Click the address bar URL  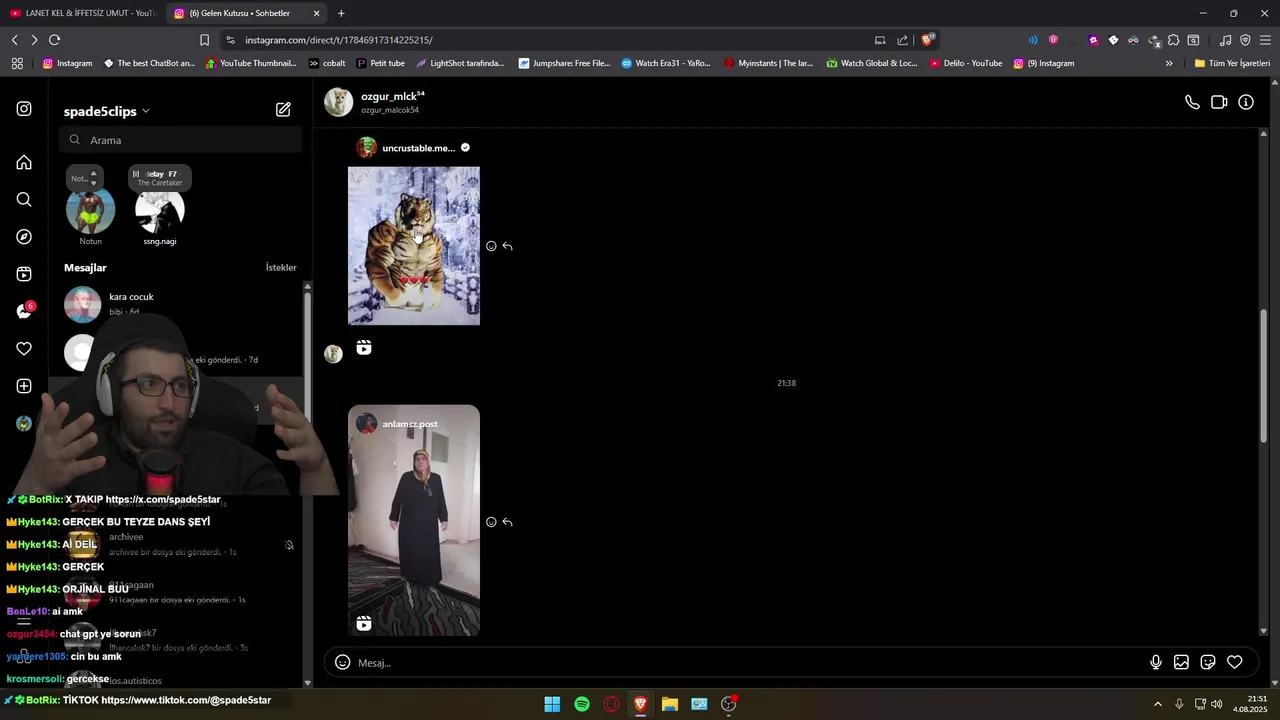pos(339,40)
